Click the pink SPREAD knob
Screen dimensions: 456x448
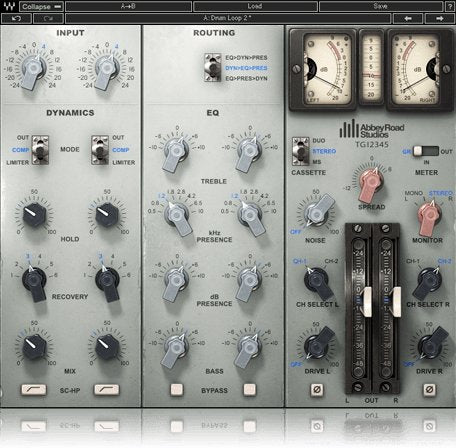(372, 183)
